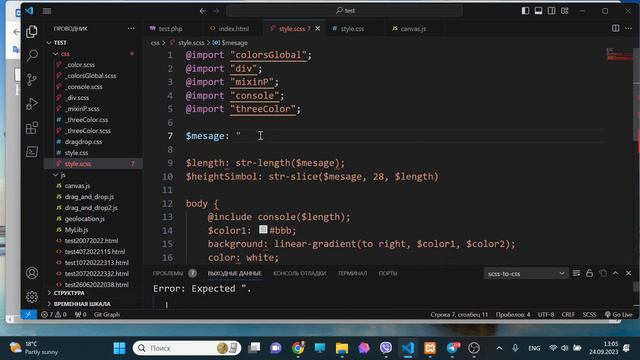Image resolution: width=640 pixels, height=360 pixels.
Task: Open Explorer more actions ellipsis
Action: point(131,29)
